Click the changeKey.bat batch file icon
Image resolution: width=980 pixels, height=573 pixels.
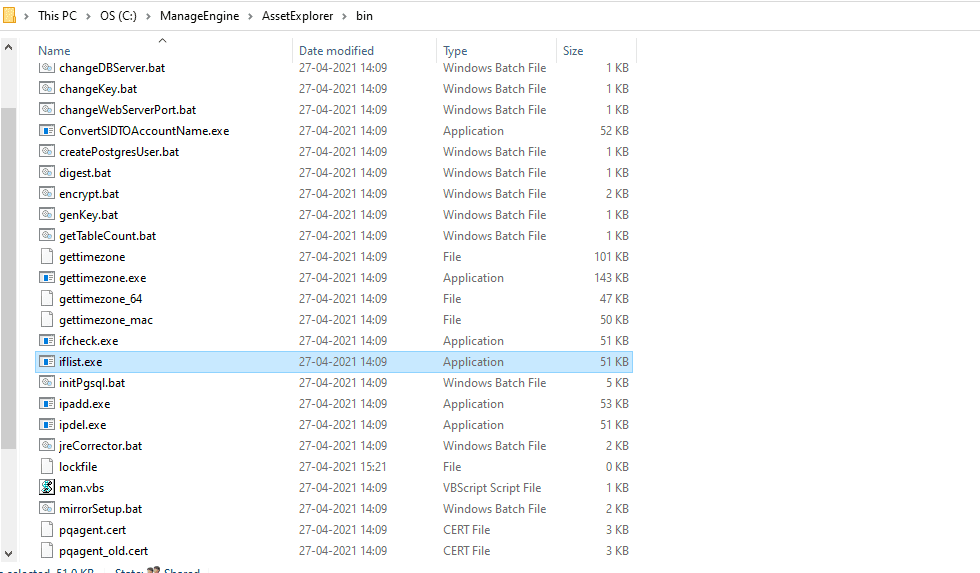pyautogui.click(x=47, y=88)
